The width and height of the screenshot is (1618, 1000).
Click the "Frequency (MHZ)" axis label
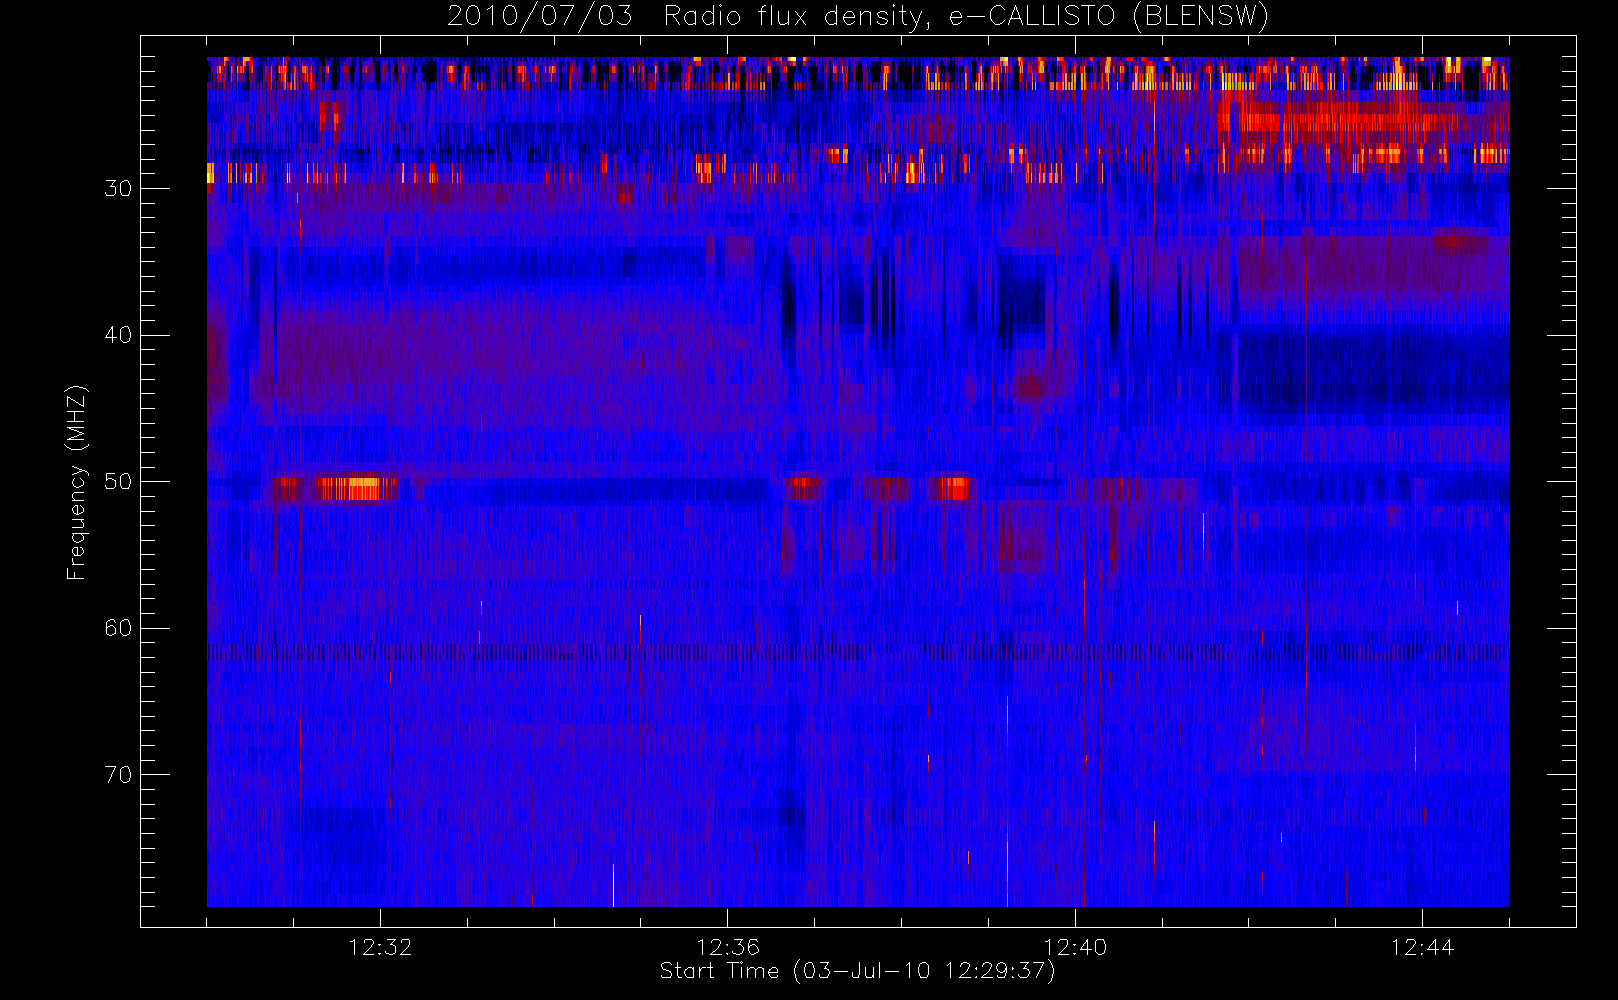[76, 482]
